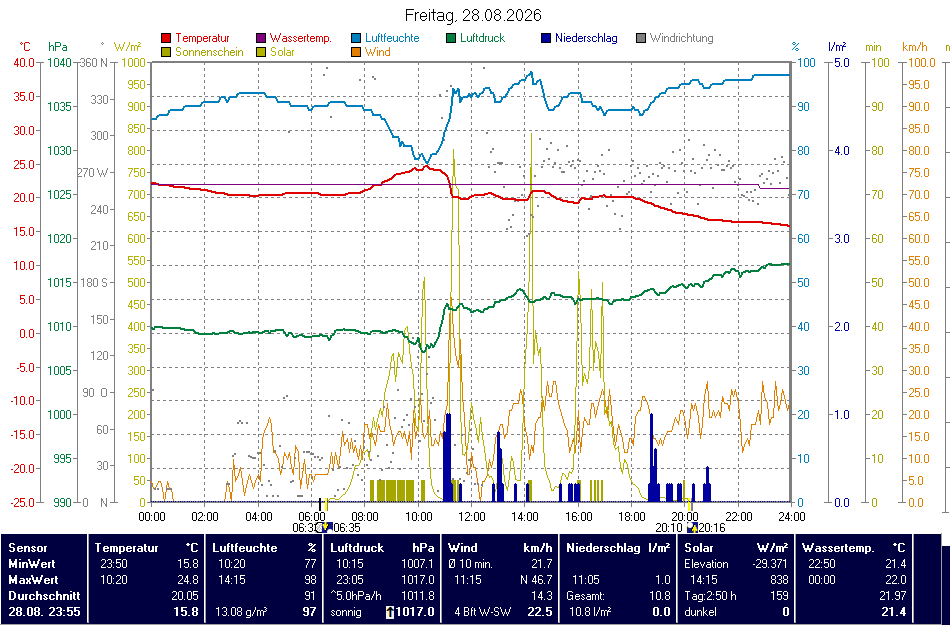950x625 pixels.
Task: Click the minimum pressure value 1007.1
Action: click(417, 564)
